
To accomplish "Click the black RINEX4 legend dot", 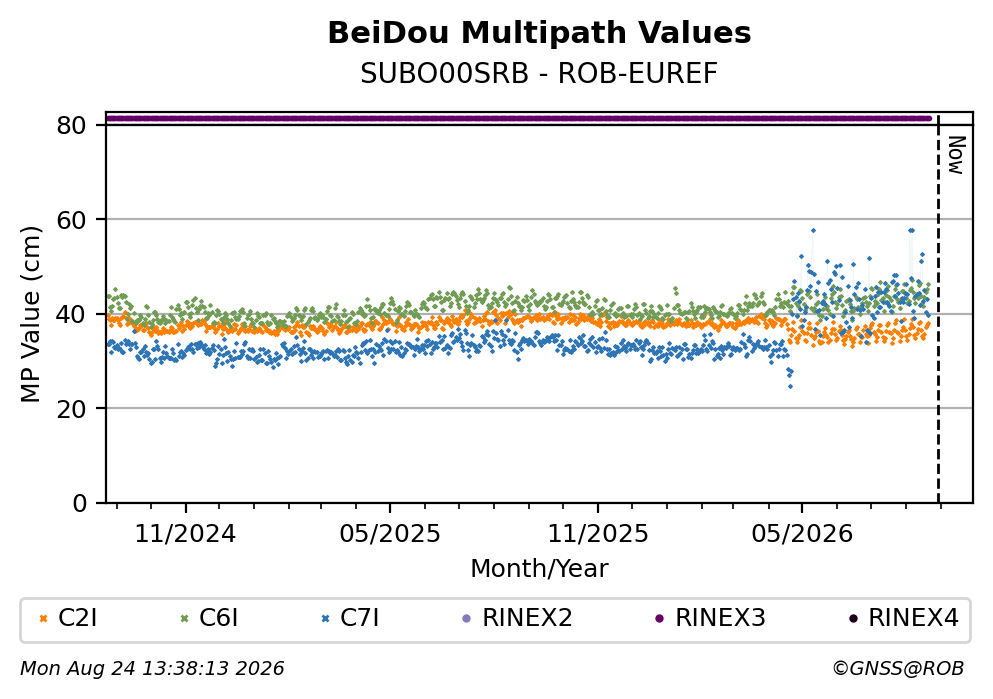I will click(x=853, y=619).
